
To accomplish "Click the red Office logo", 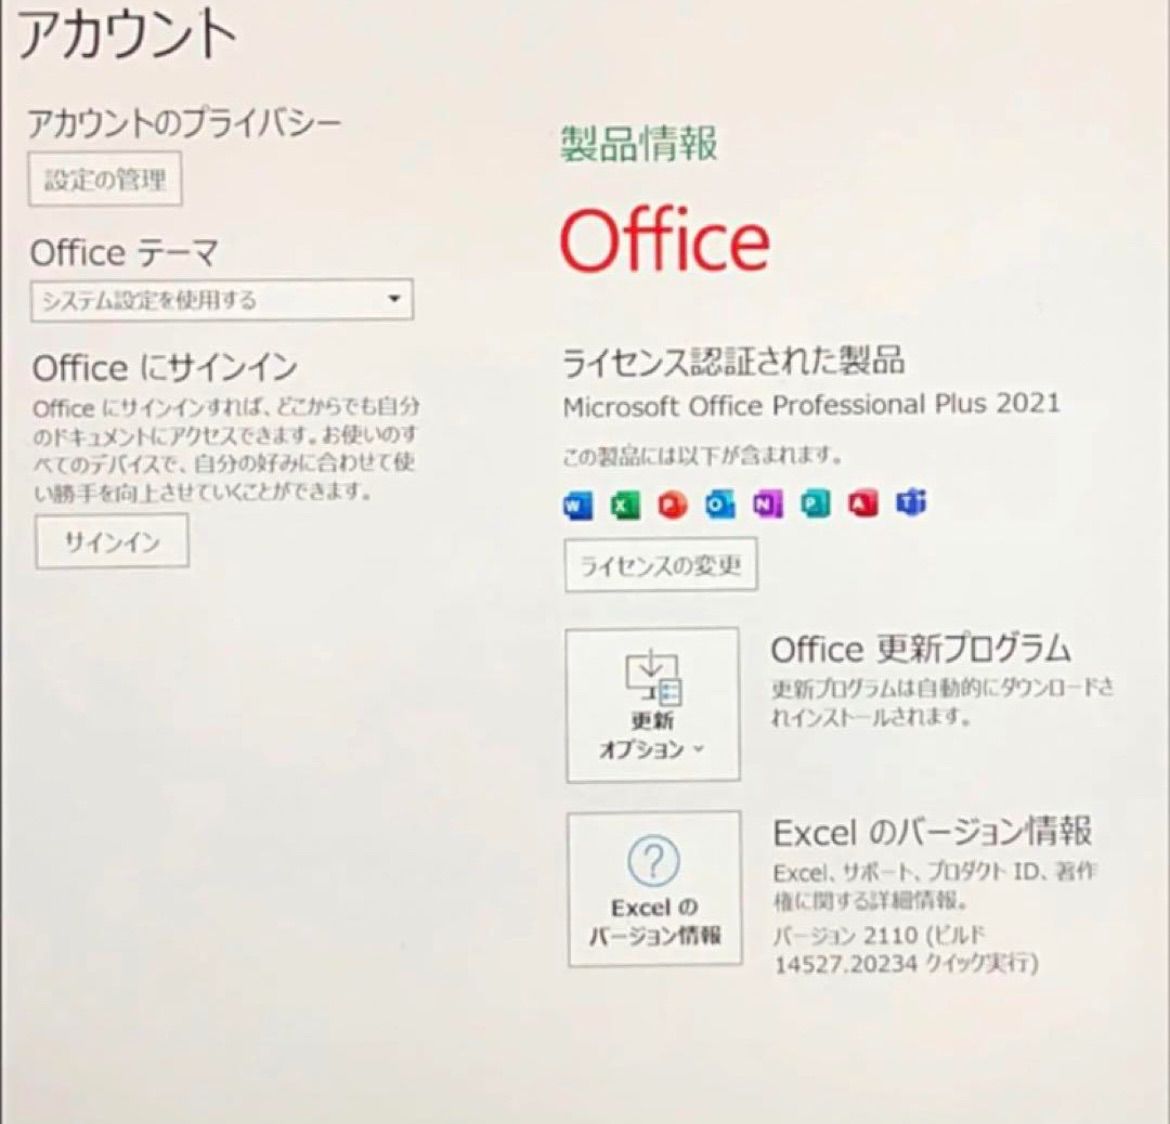I will coord(664,241).
